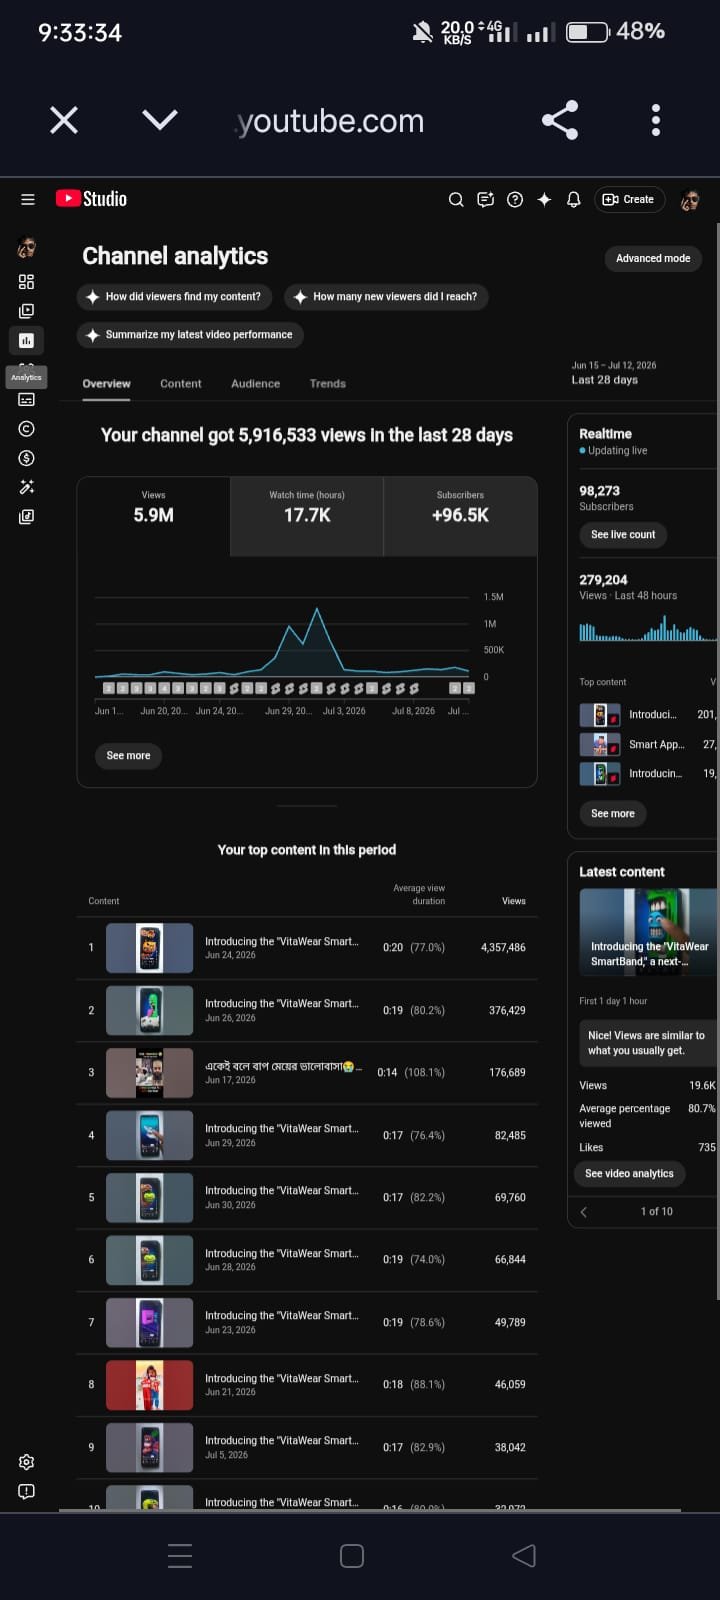Click See video analytics button
The height and width of the screenshot is (1600, 720).
[629, 1174]
